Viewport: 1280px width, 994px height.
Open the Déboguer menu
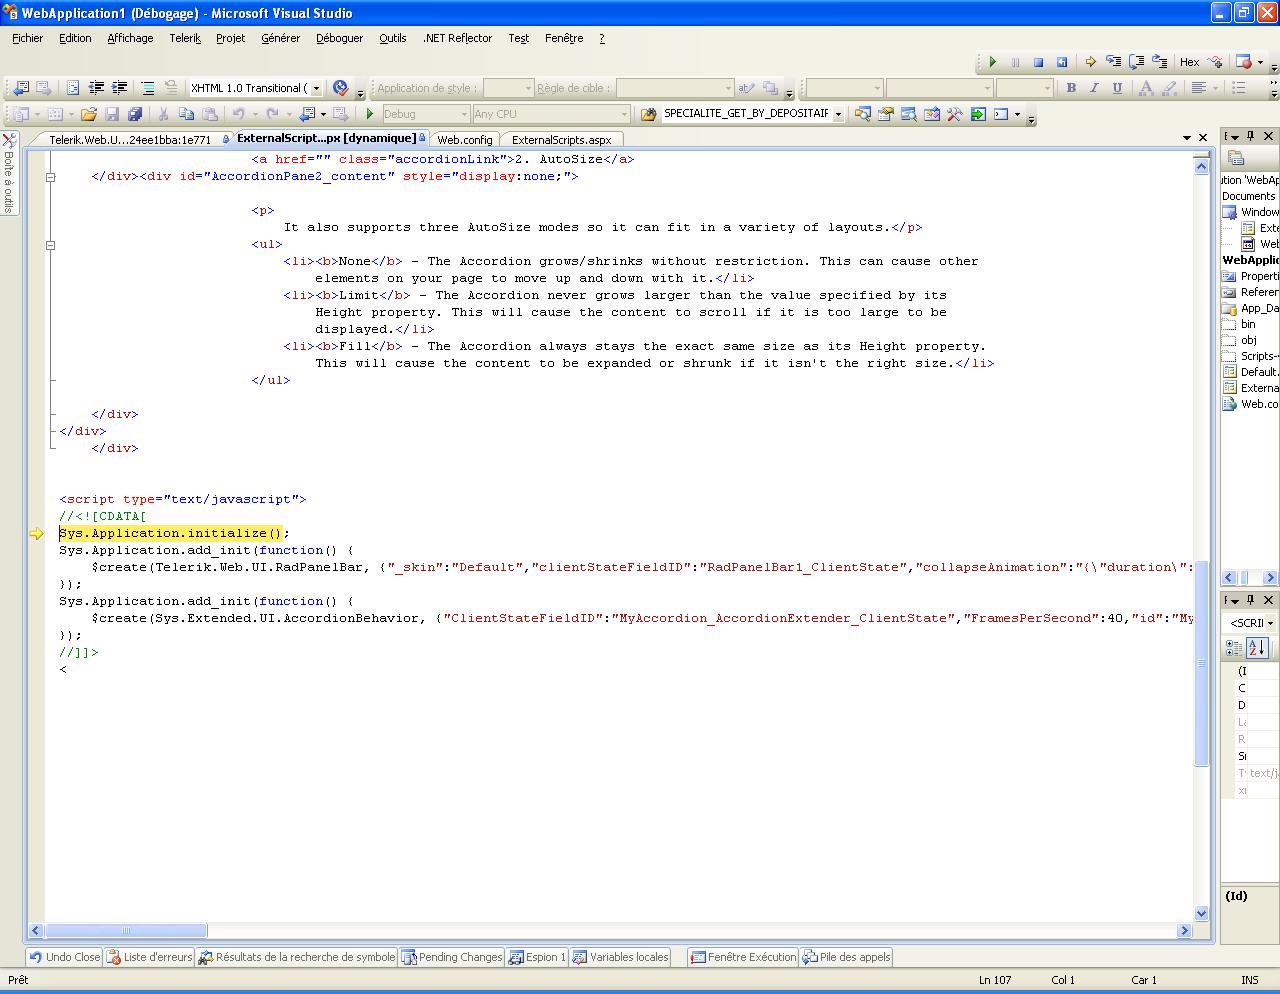coord(340,38)
